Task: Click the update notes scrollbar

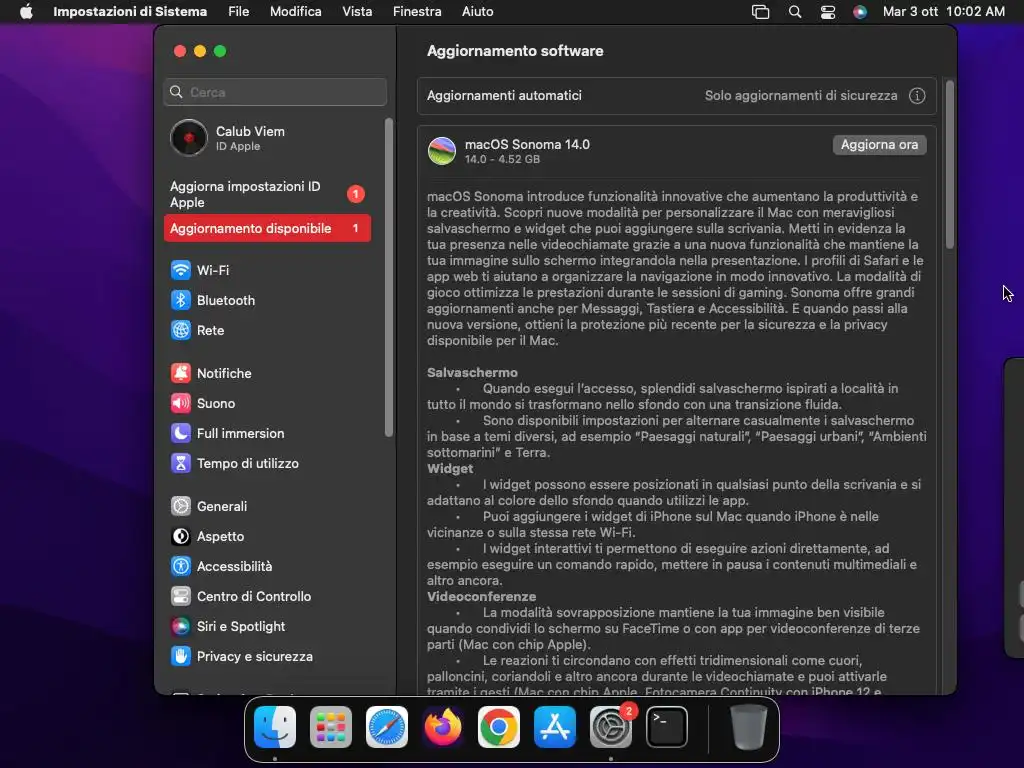Action: (x=950, y=165)
